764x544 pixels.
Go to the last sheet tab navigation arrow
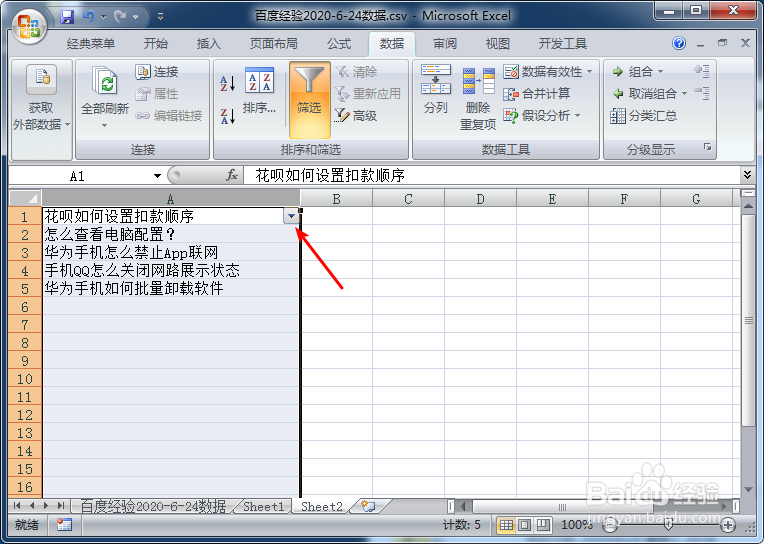point(61,506)
